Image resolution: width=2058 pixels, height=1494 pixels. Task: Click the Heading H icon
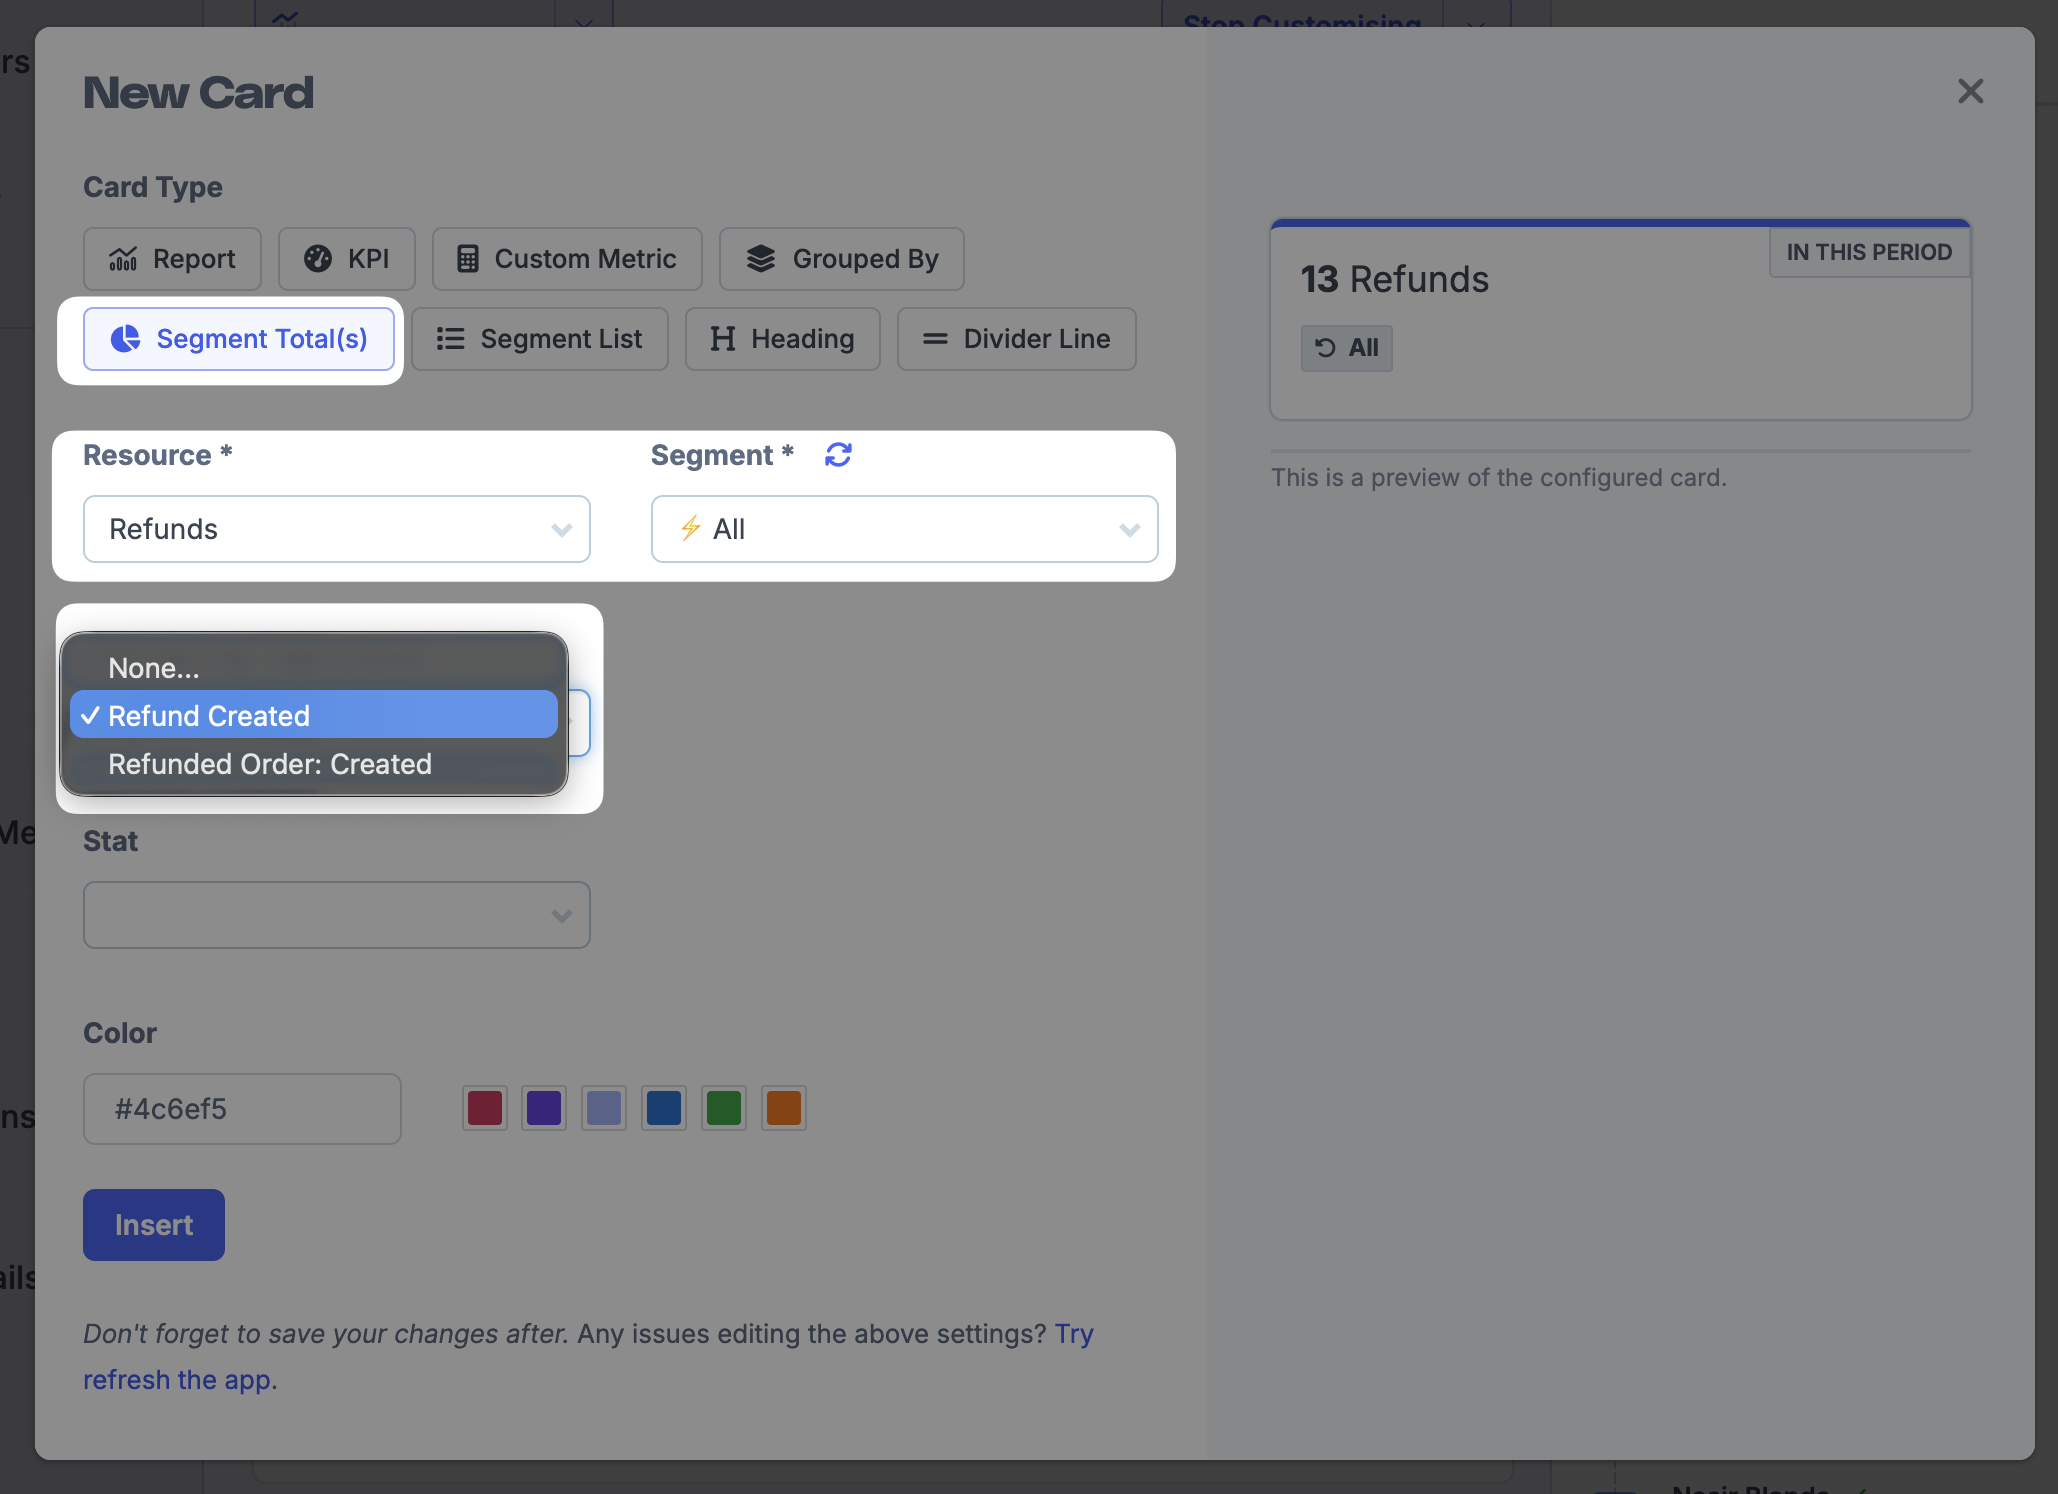click(723, 339)
